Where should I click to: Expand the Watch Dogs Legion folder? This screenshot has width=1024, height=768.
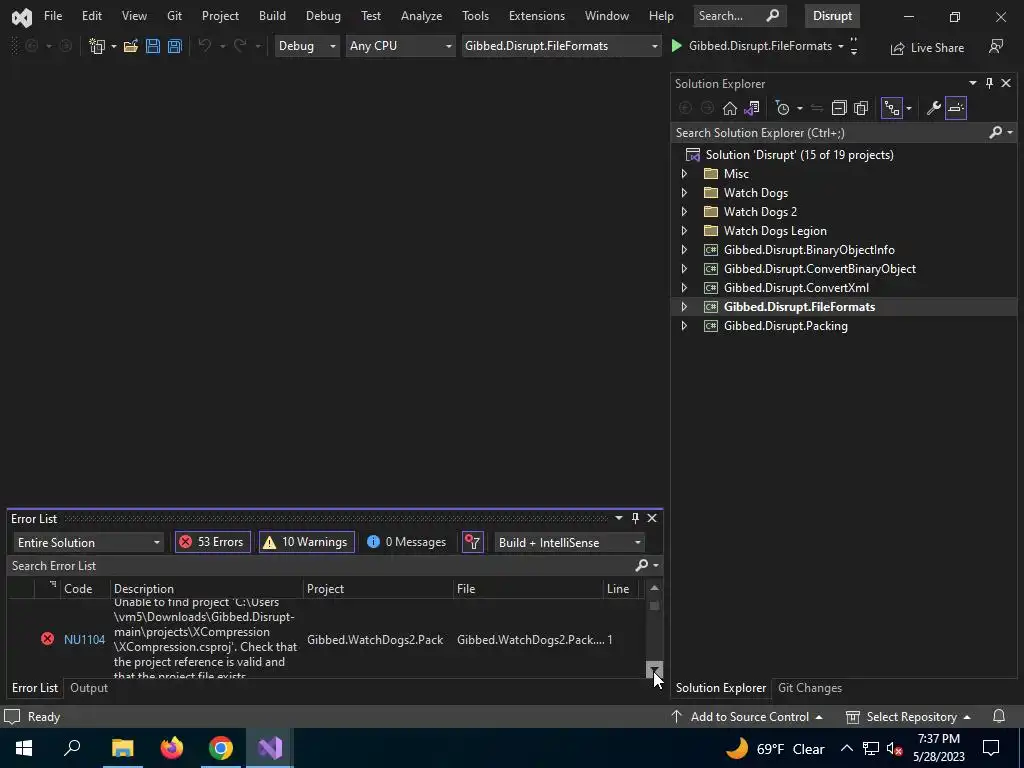click(684, 231)
